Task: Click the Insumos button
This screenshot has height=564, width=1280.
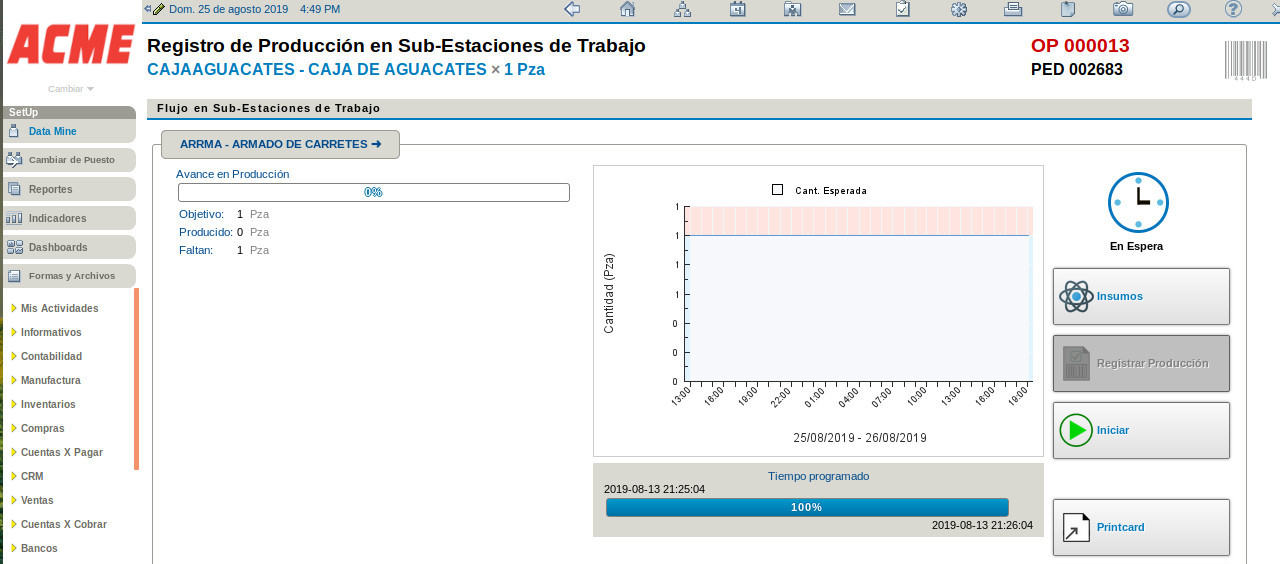Action: tap(1141, 296)
